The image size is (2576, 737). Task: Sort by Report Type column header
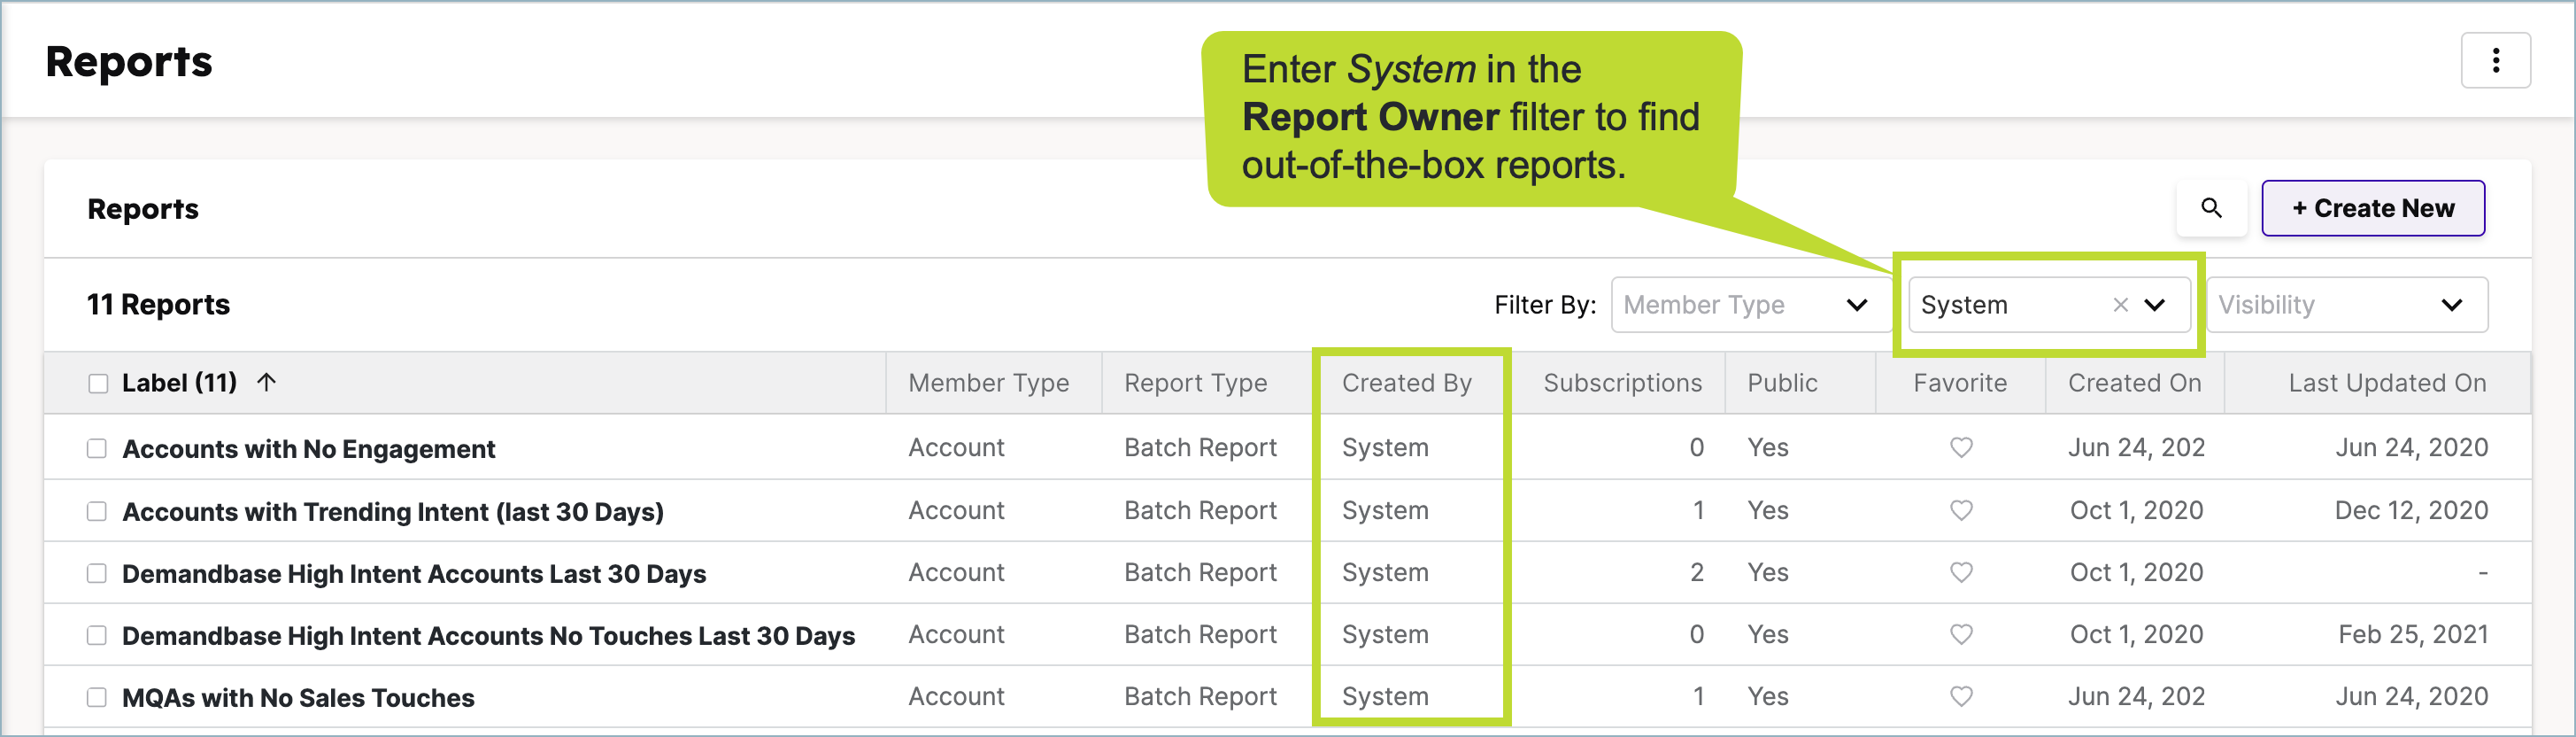1195,383
